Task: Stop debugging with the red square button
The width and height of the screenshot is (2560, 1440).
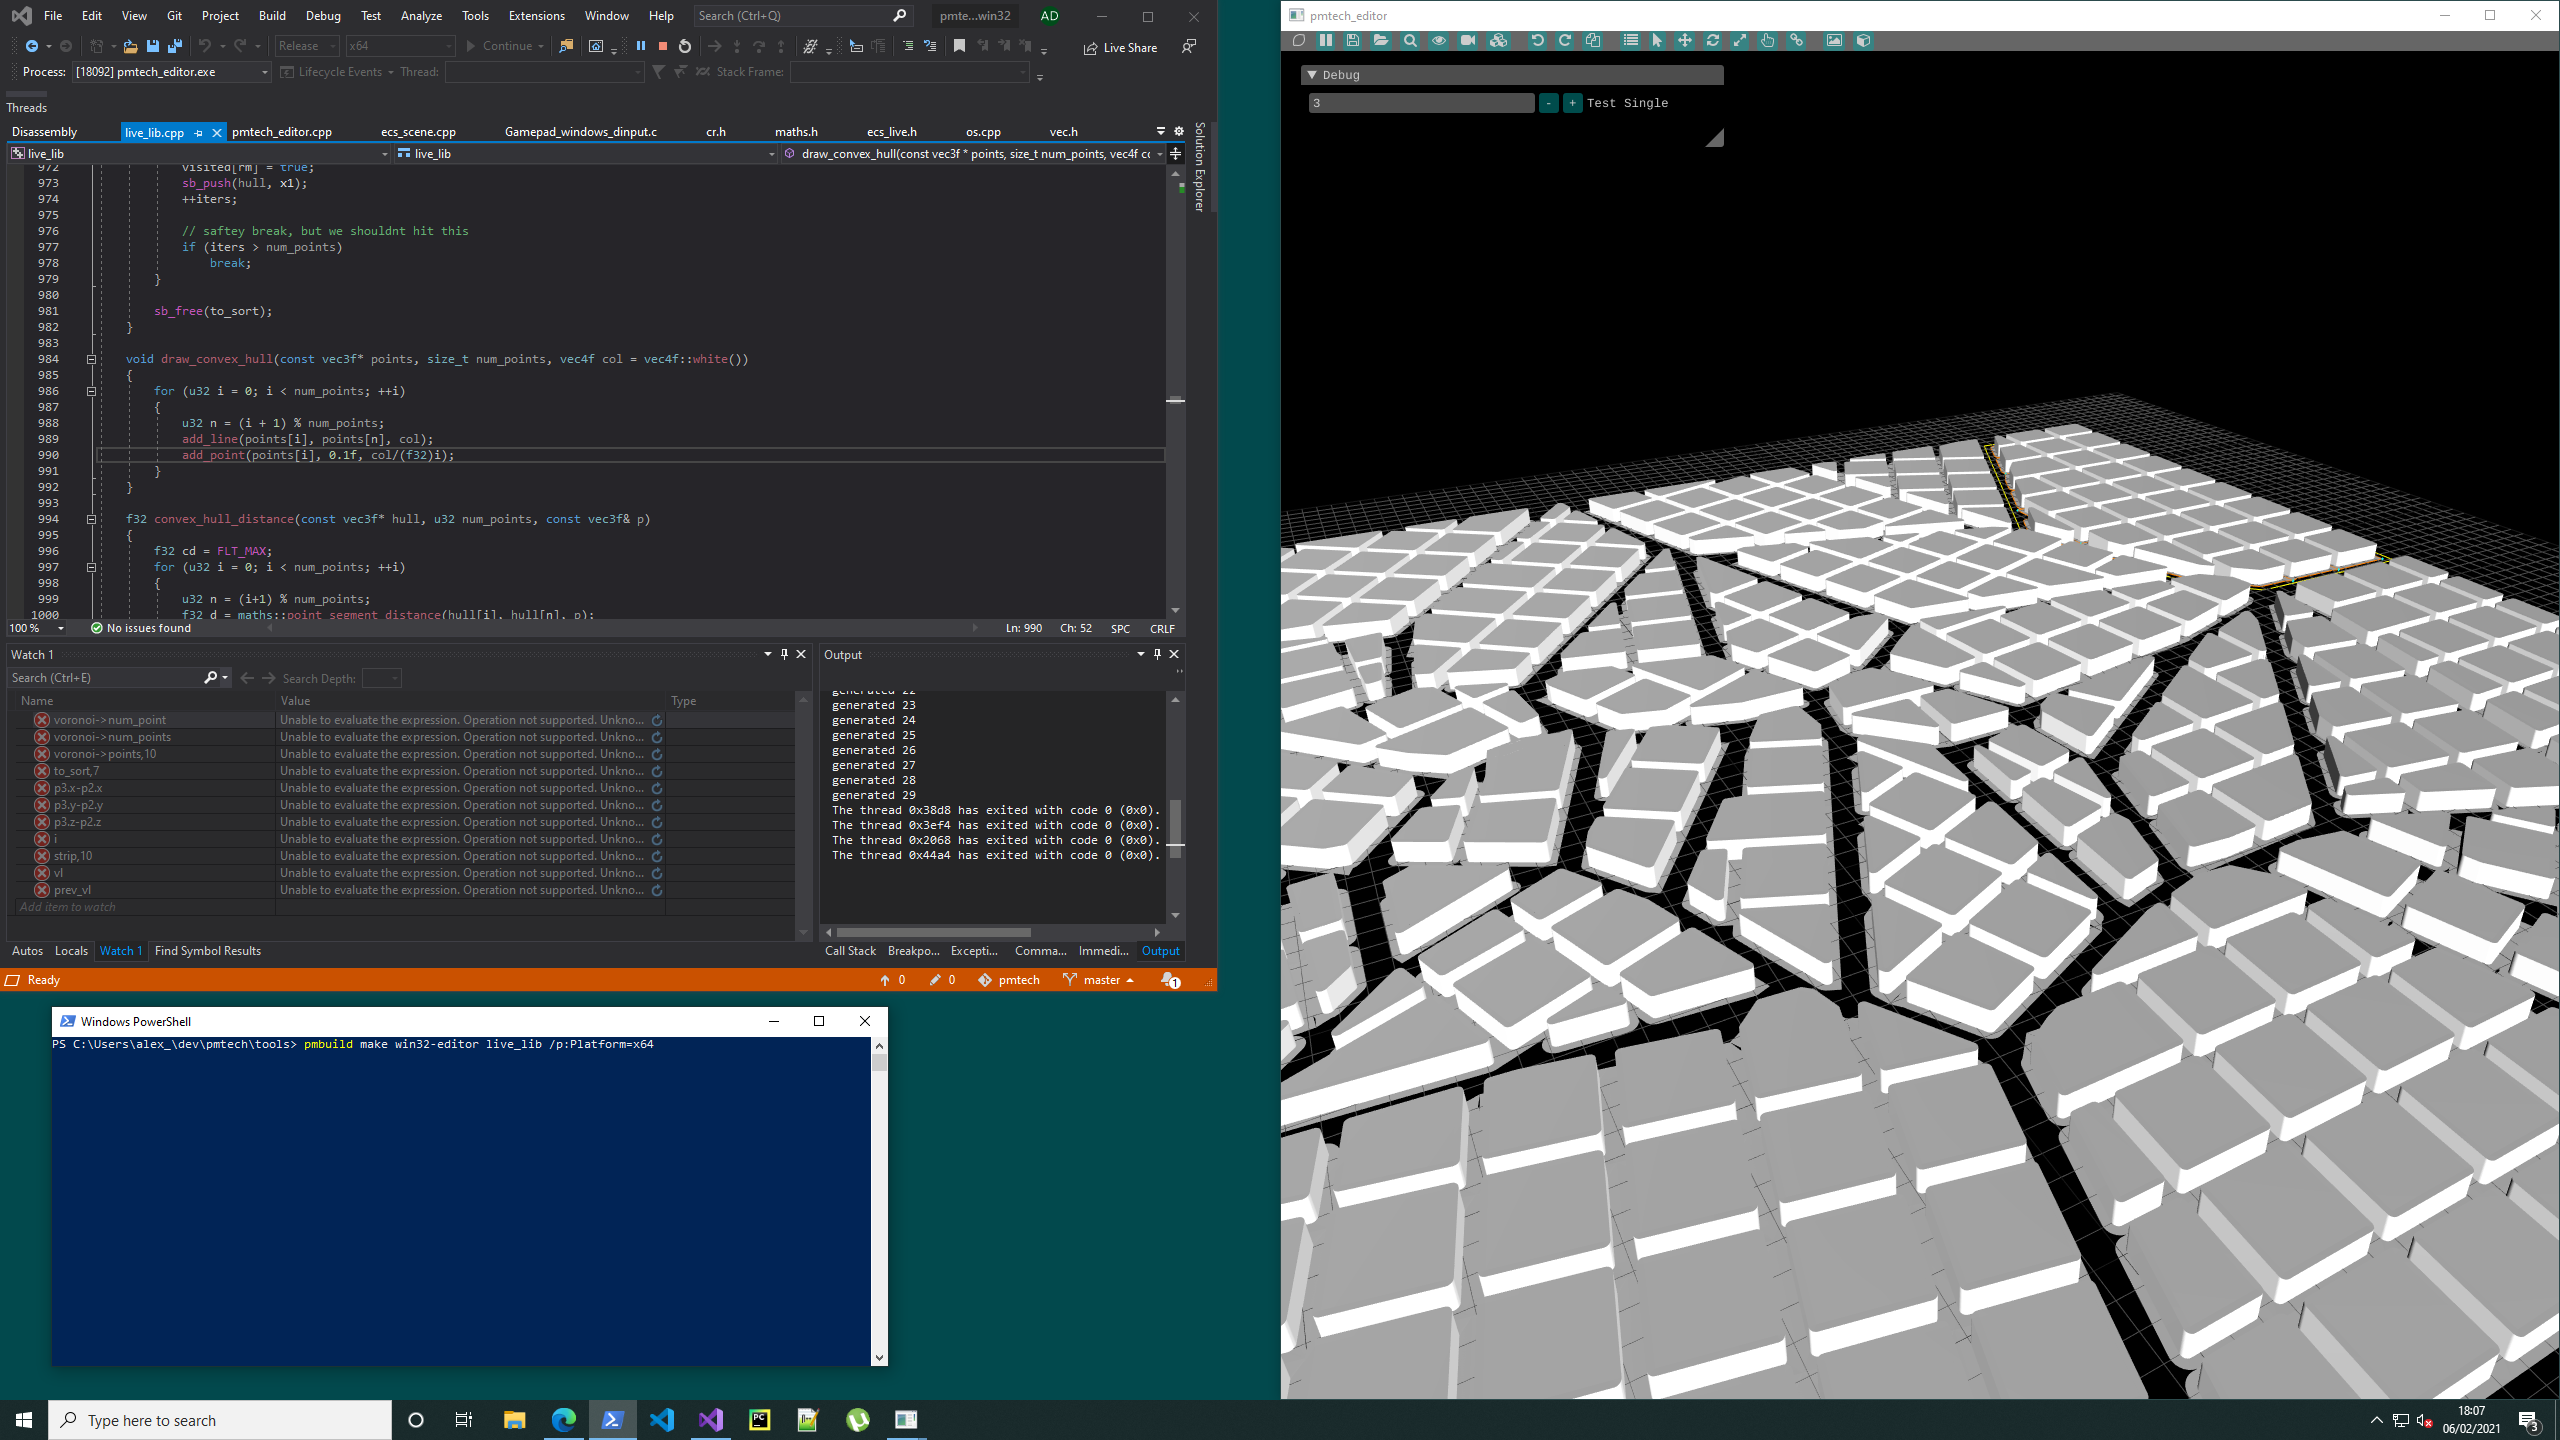Action: click(x=662, y=46)
